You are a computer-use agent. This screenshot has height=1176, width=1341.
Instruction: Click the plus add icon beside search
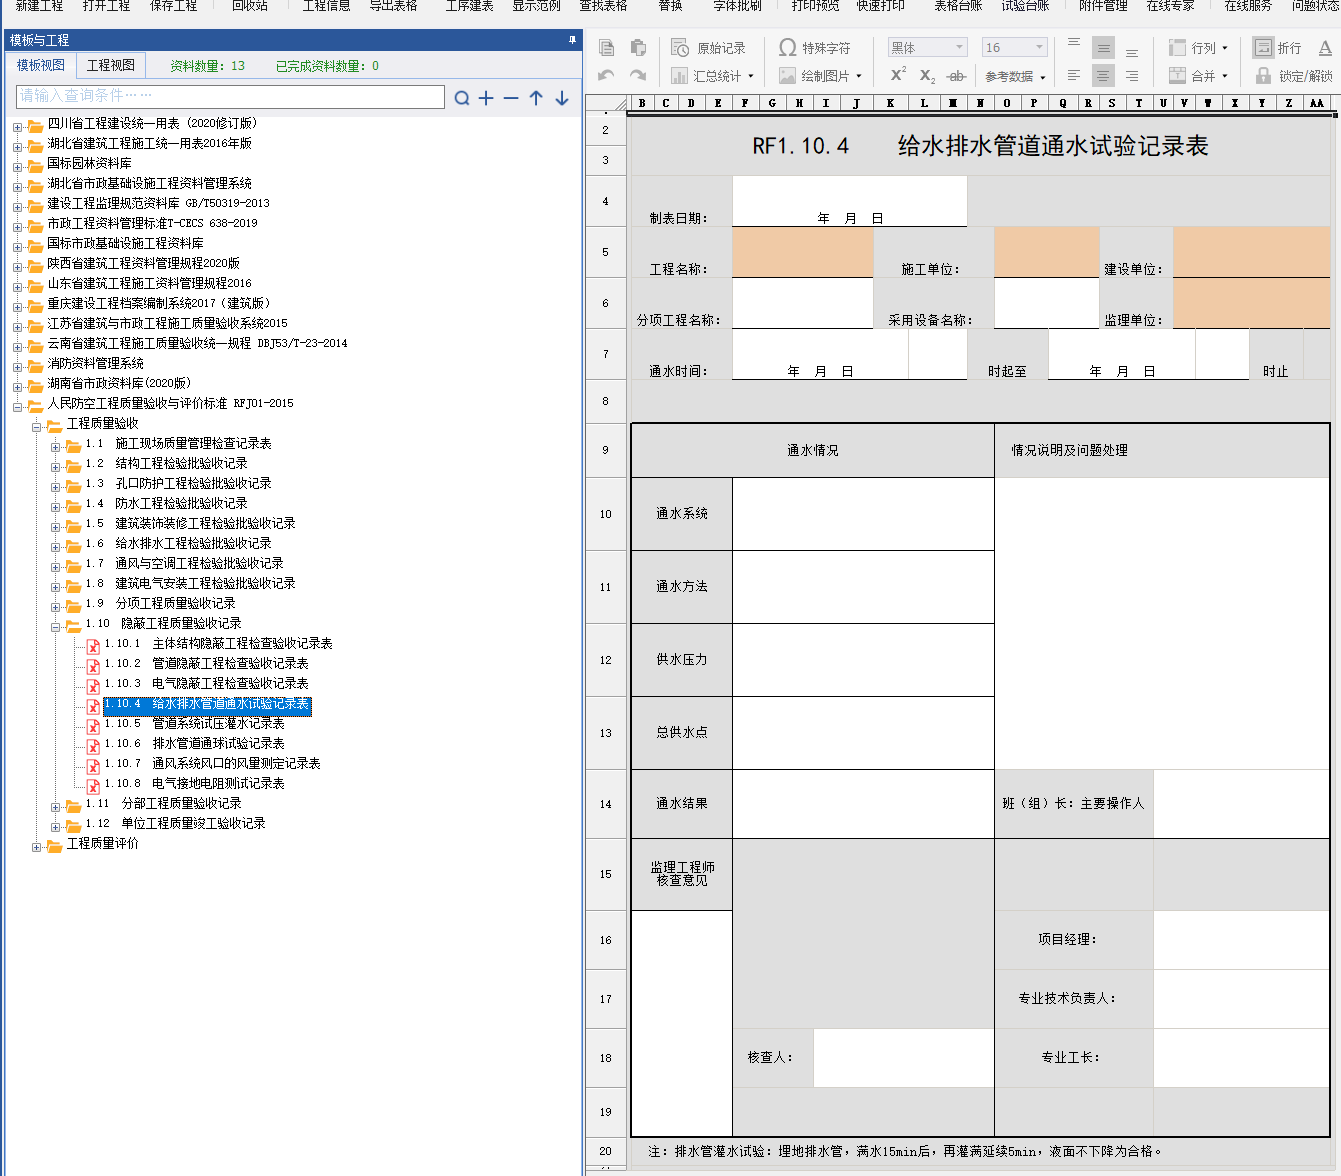[x=486, y=98]
